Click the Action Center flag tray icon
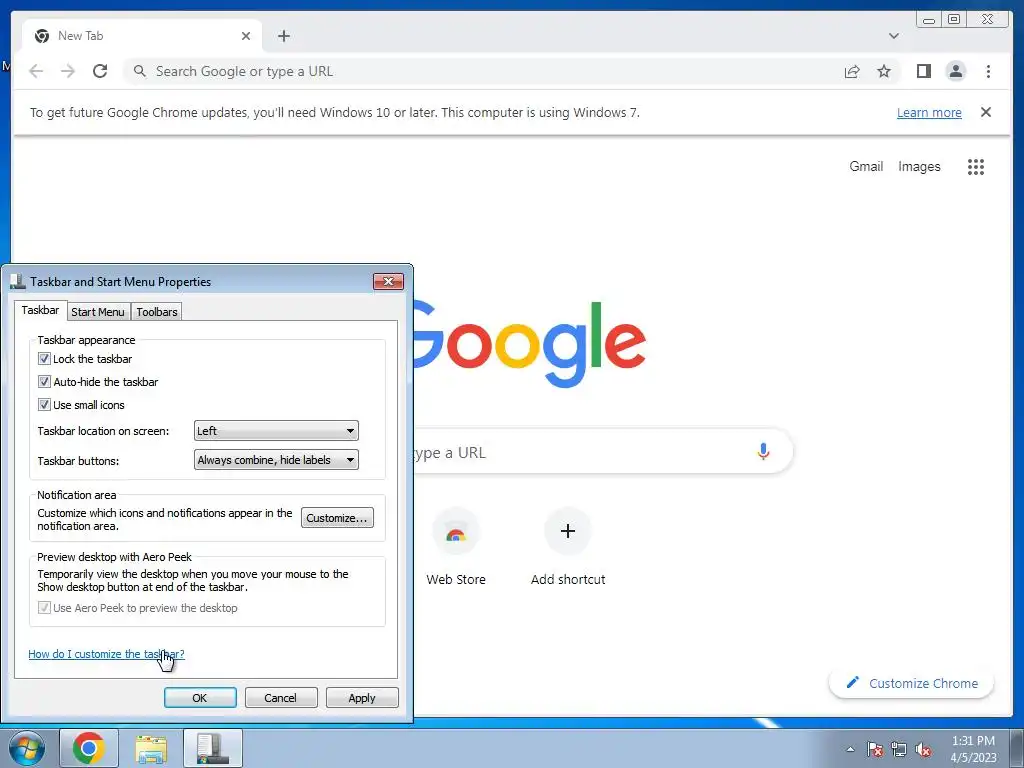Viewport: 1024px width, 768px height. click(874, 749)
